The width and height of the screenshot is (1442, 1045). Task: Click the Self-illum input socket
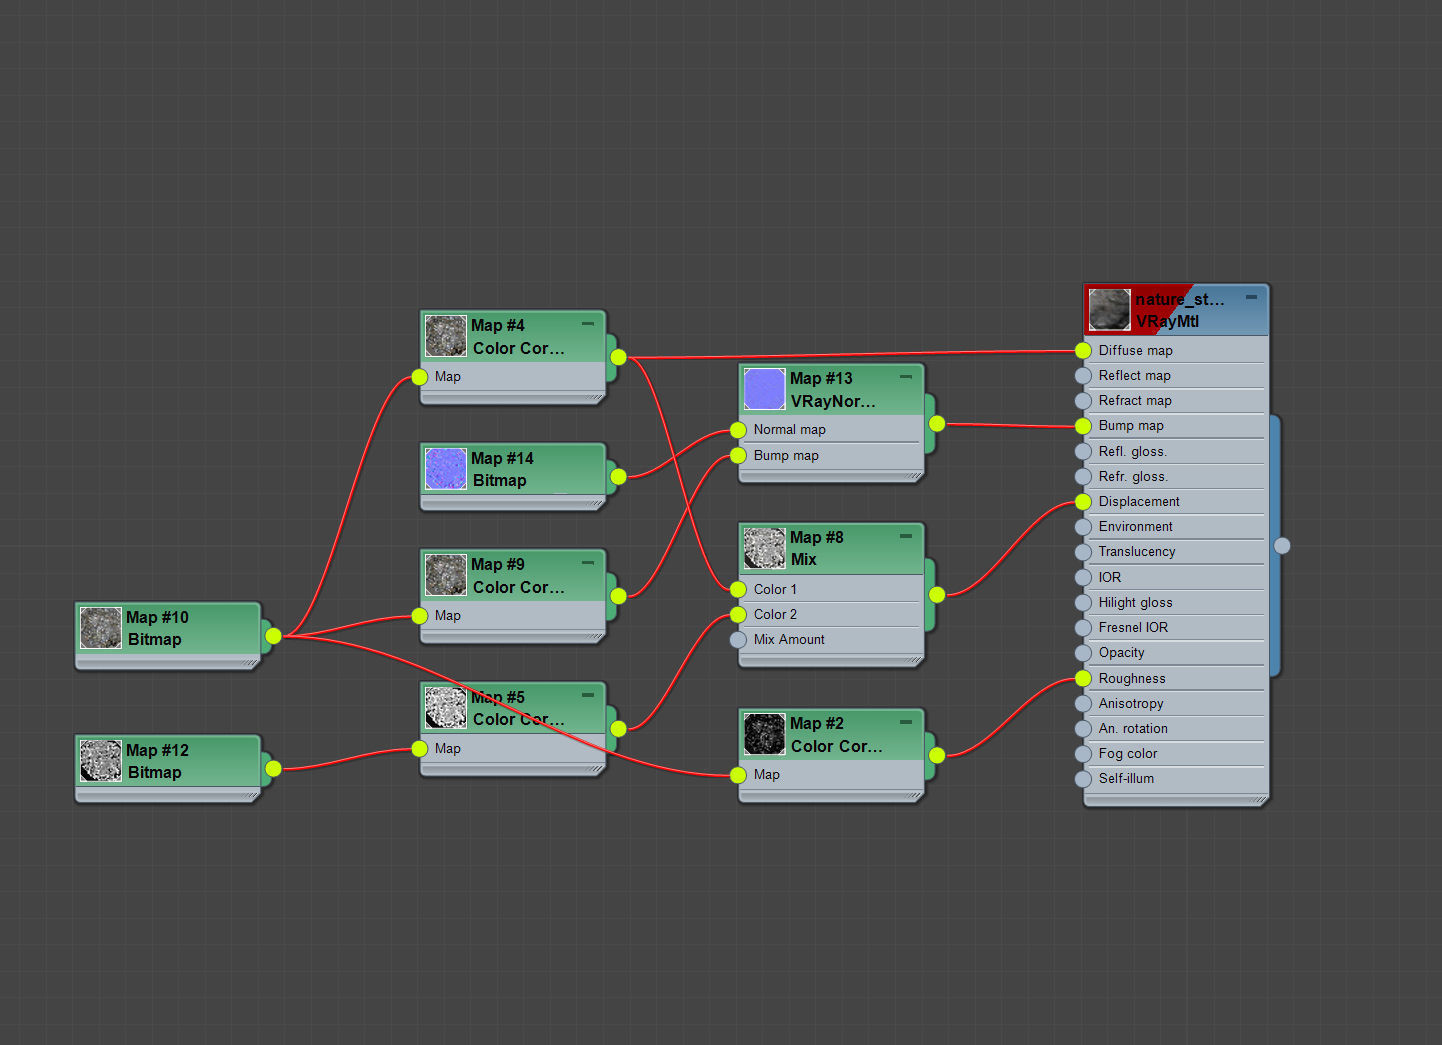1083,779
